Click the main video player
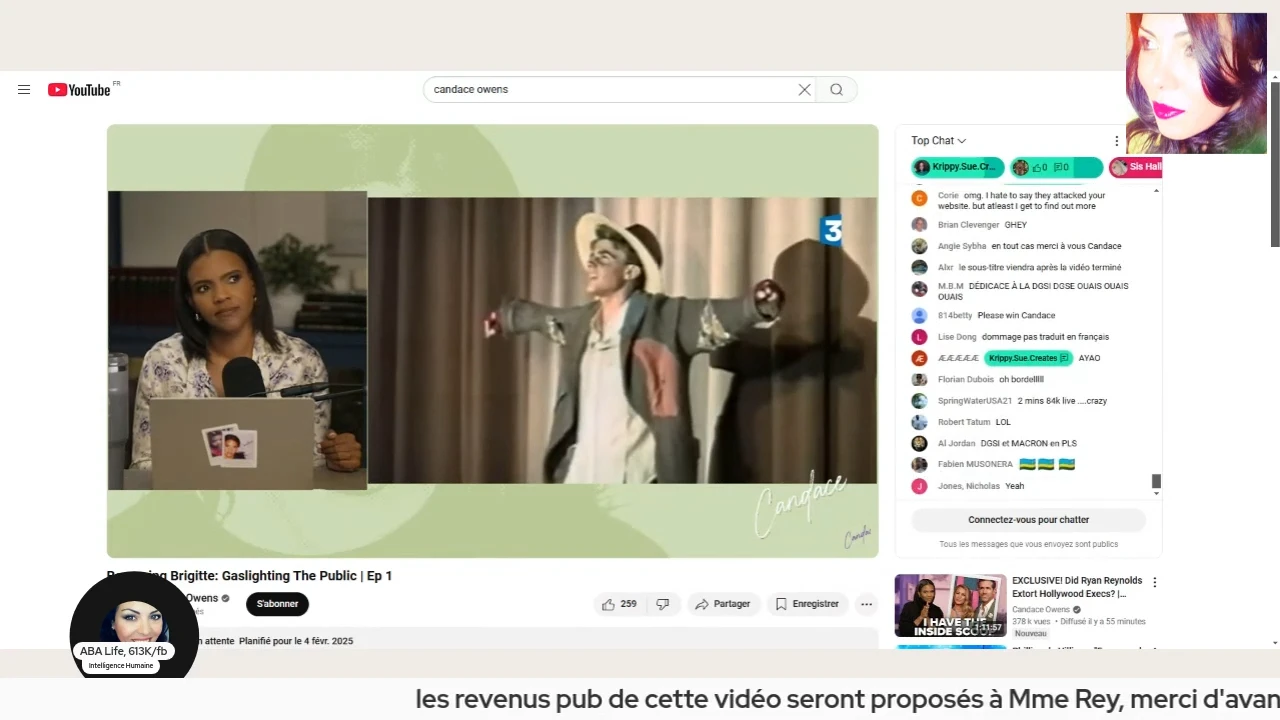 coord(493,341)
